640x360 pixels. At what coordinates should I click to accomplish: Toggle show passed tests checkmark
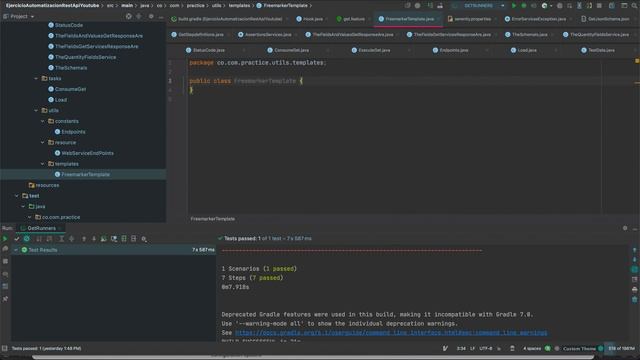pyautogui.click(x=17, y=239)
